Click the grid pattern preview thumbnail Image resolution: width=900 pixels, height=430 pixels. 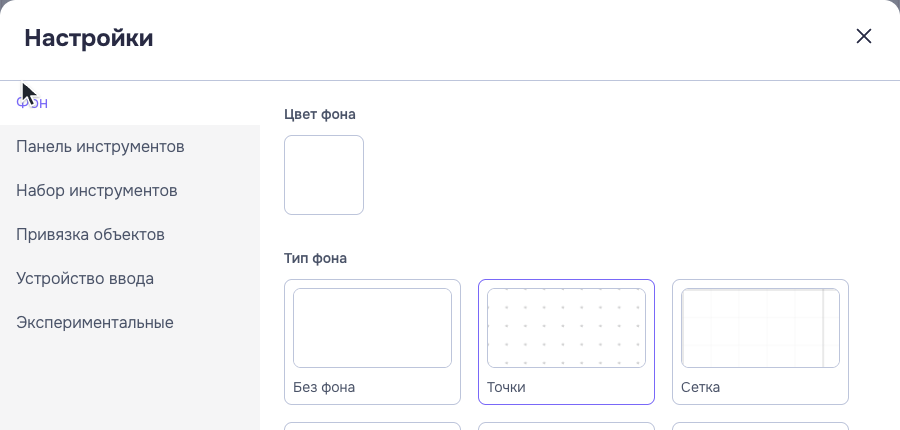761,328
